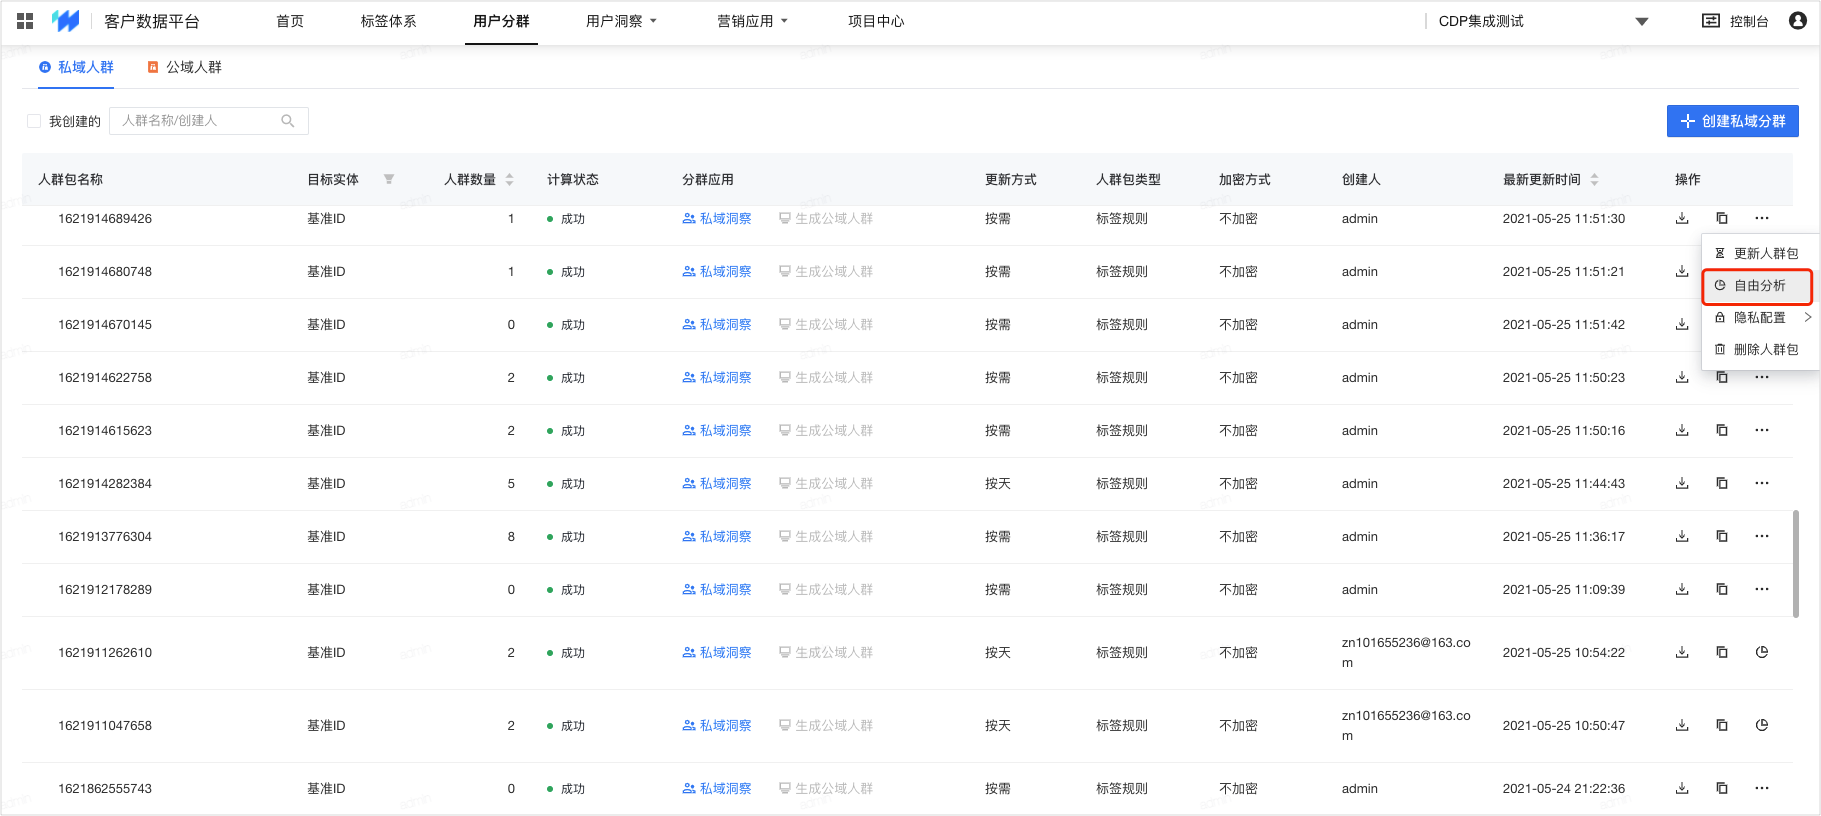The image size is (1821, 816).
Task: Choose 自由分析 from the actions menu
Action: pyautogui.click(x=1758, y=286)
